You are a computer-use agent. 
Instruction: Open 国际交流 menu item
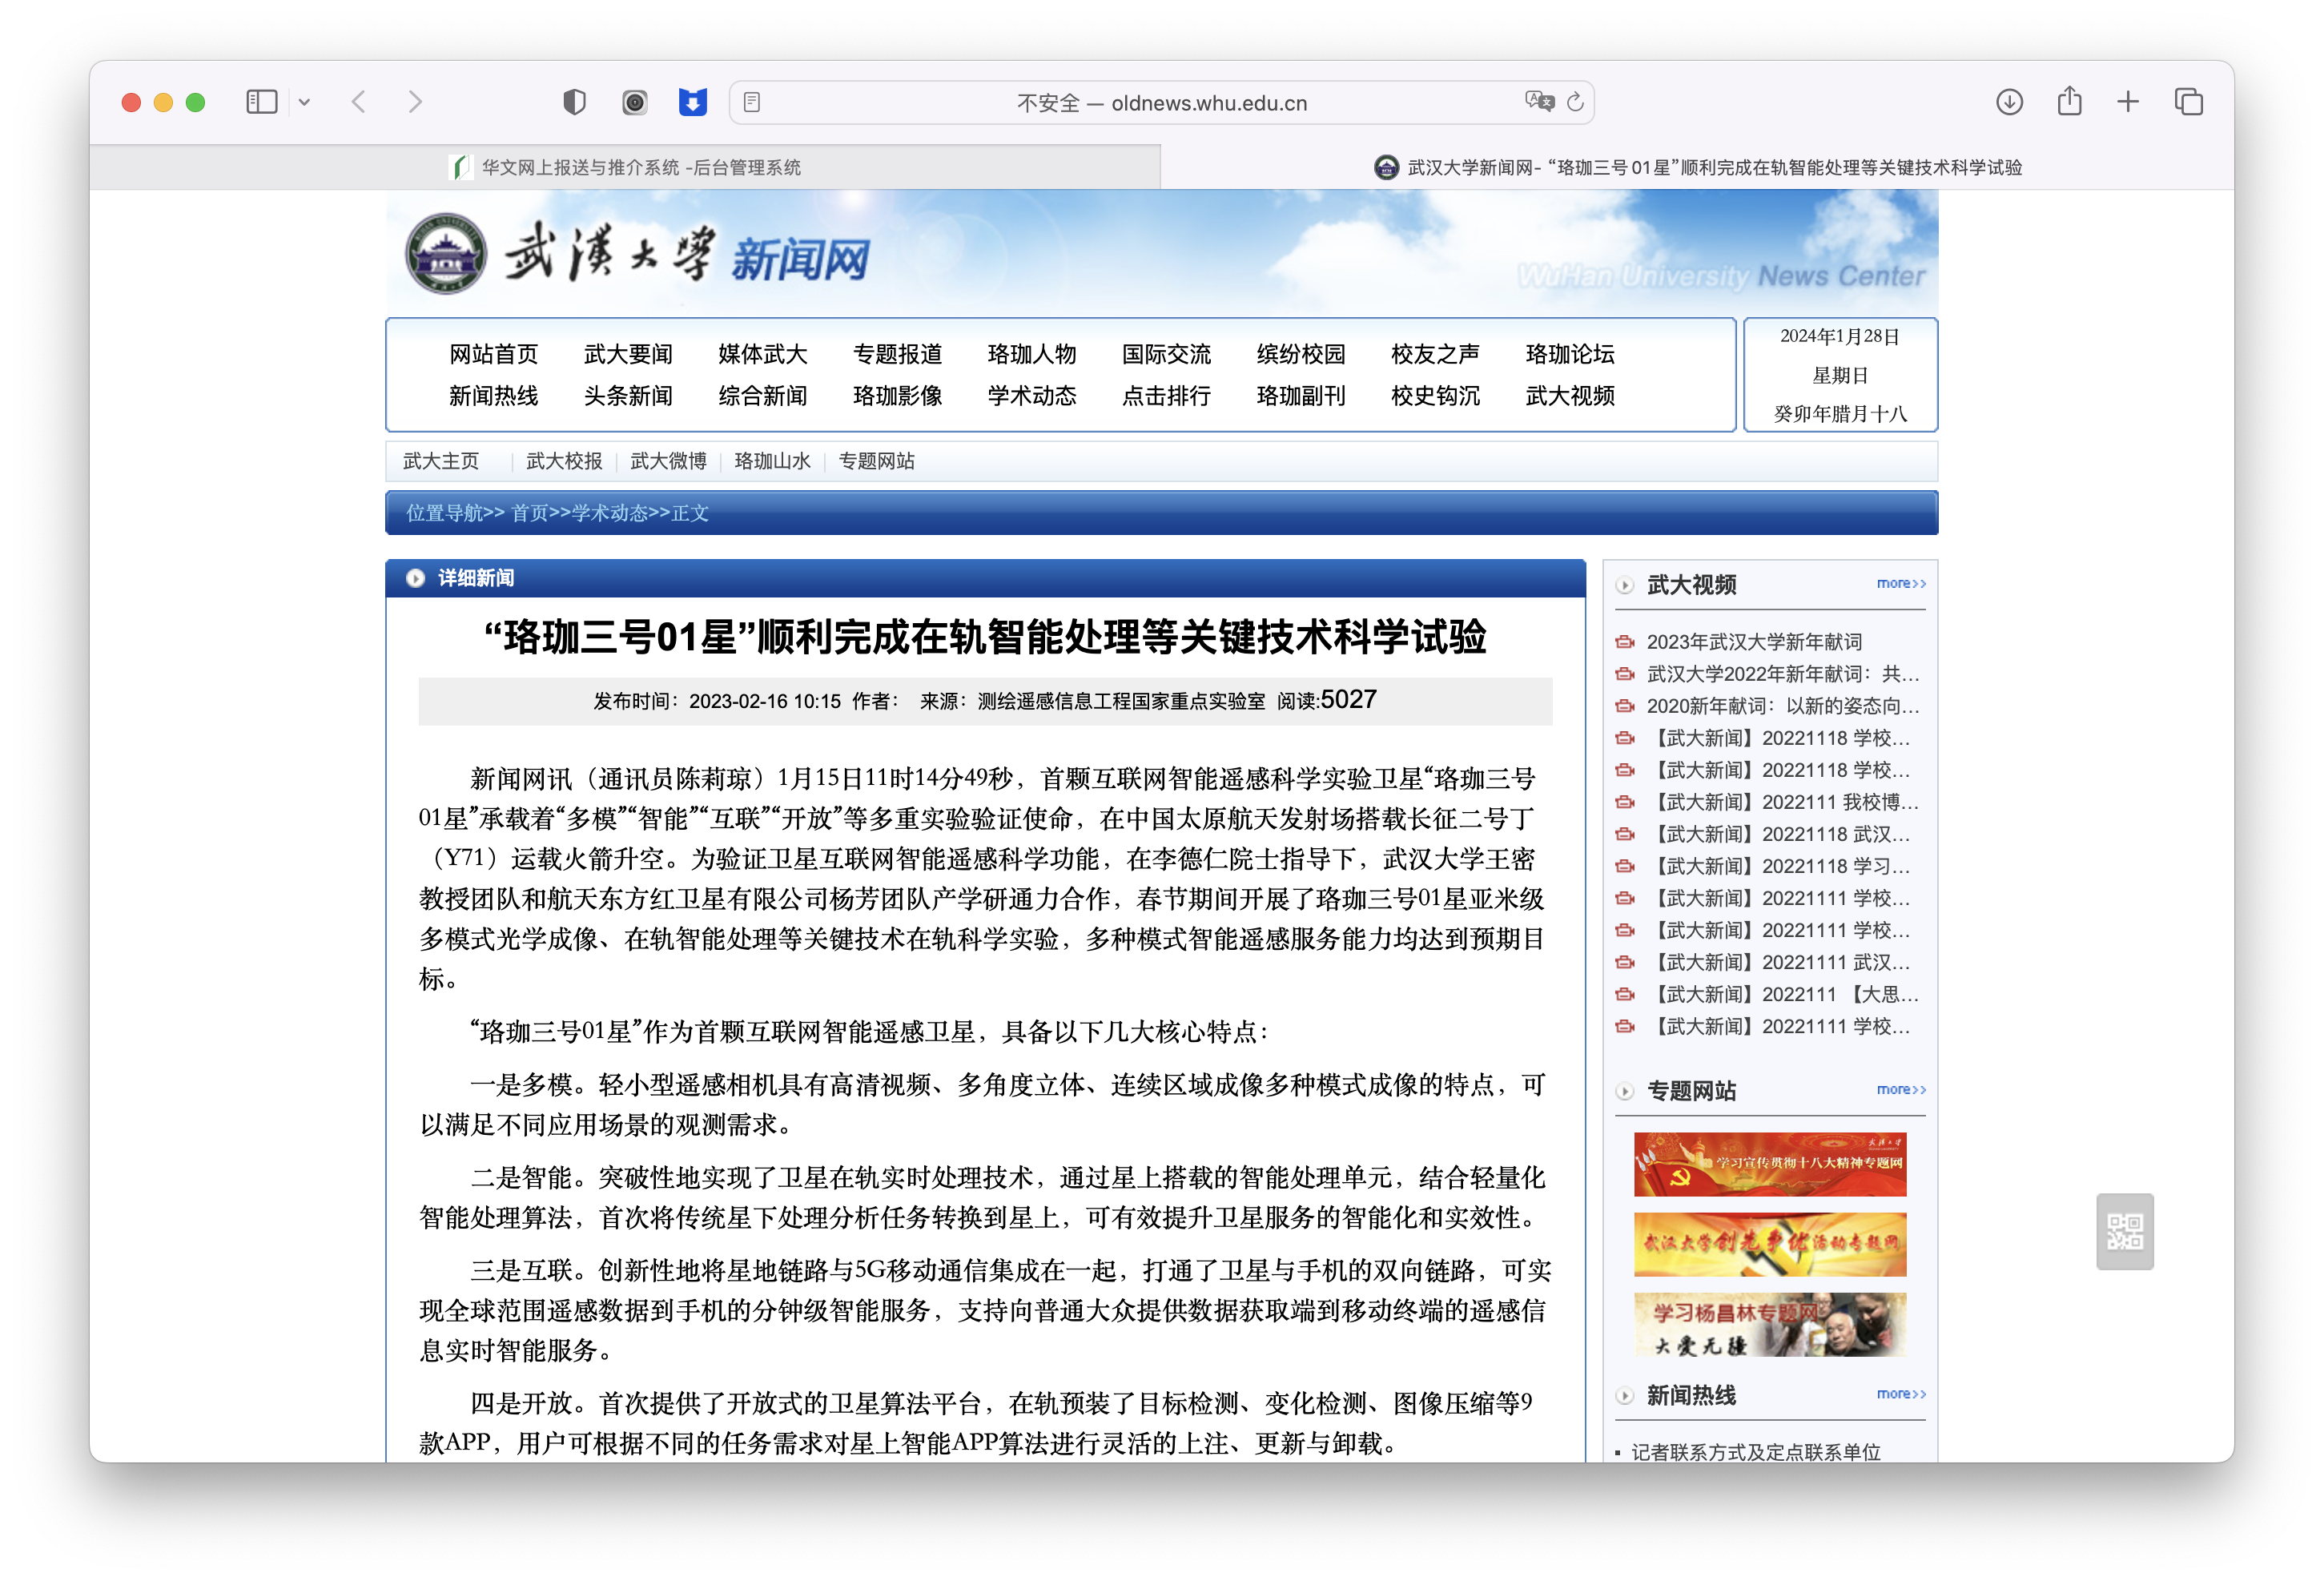(1166, 354)
